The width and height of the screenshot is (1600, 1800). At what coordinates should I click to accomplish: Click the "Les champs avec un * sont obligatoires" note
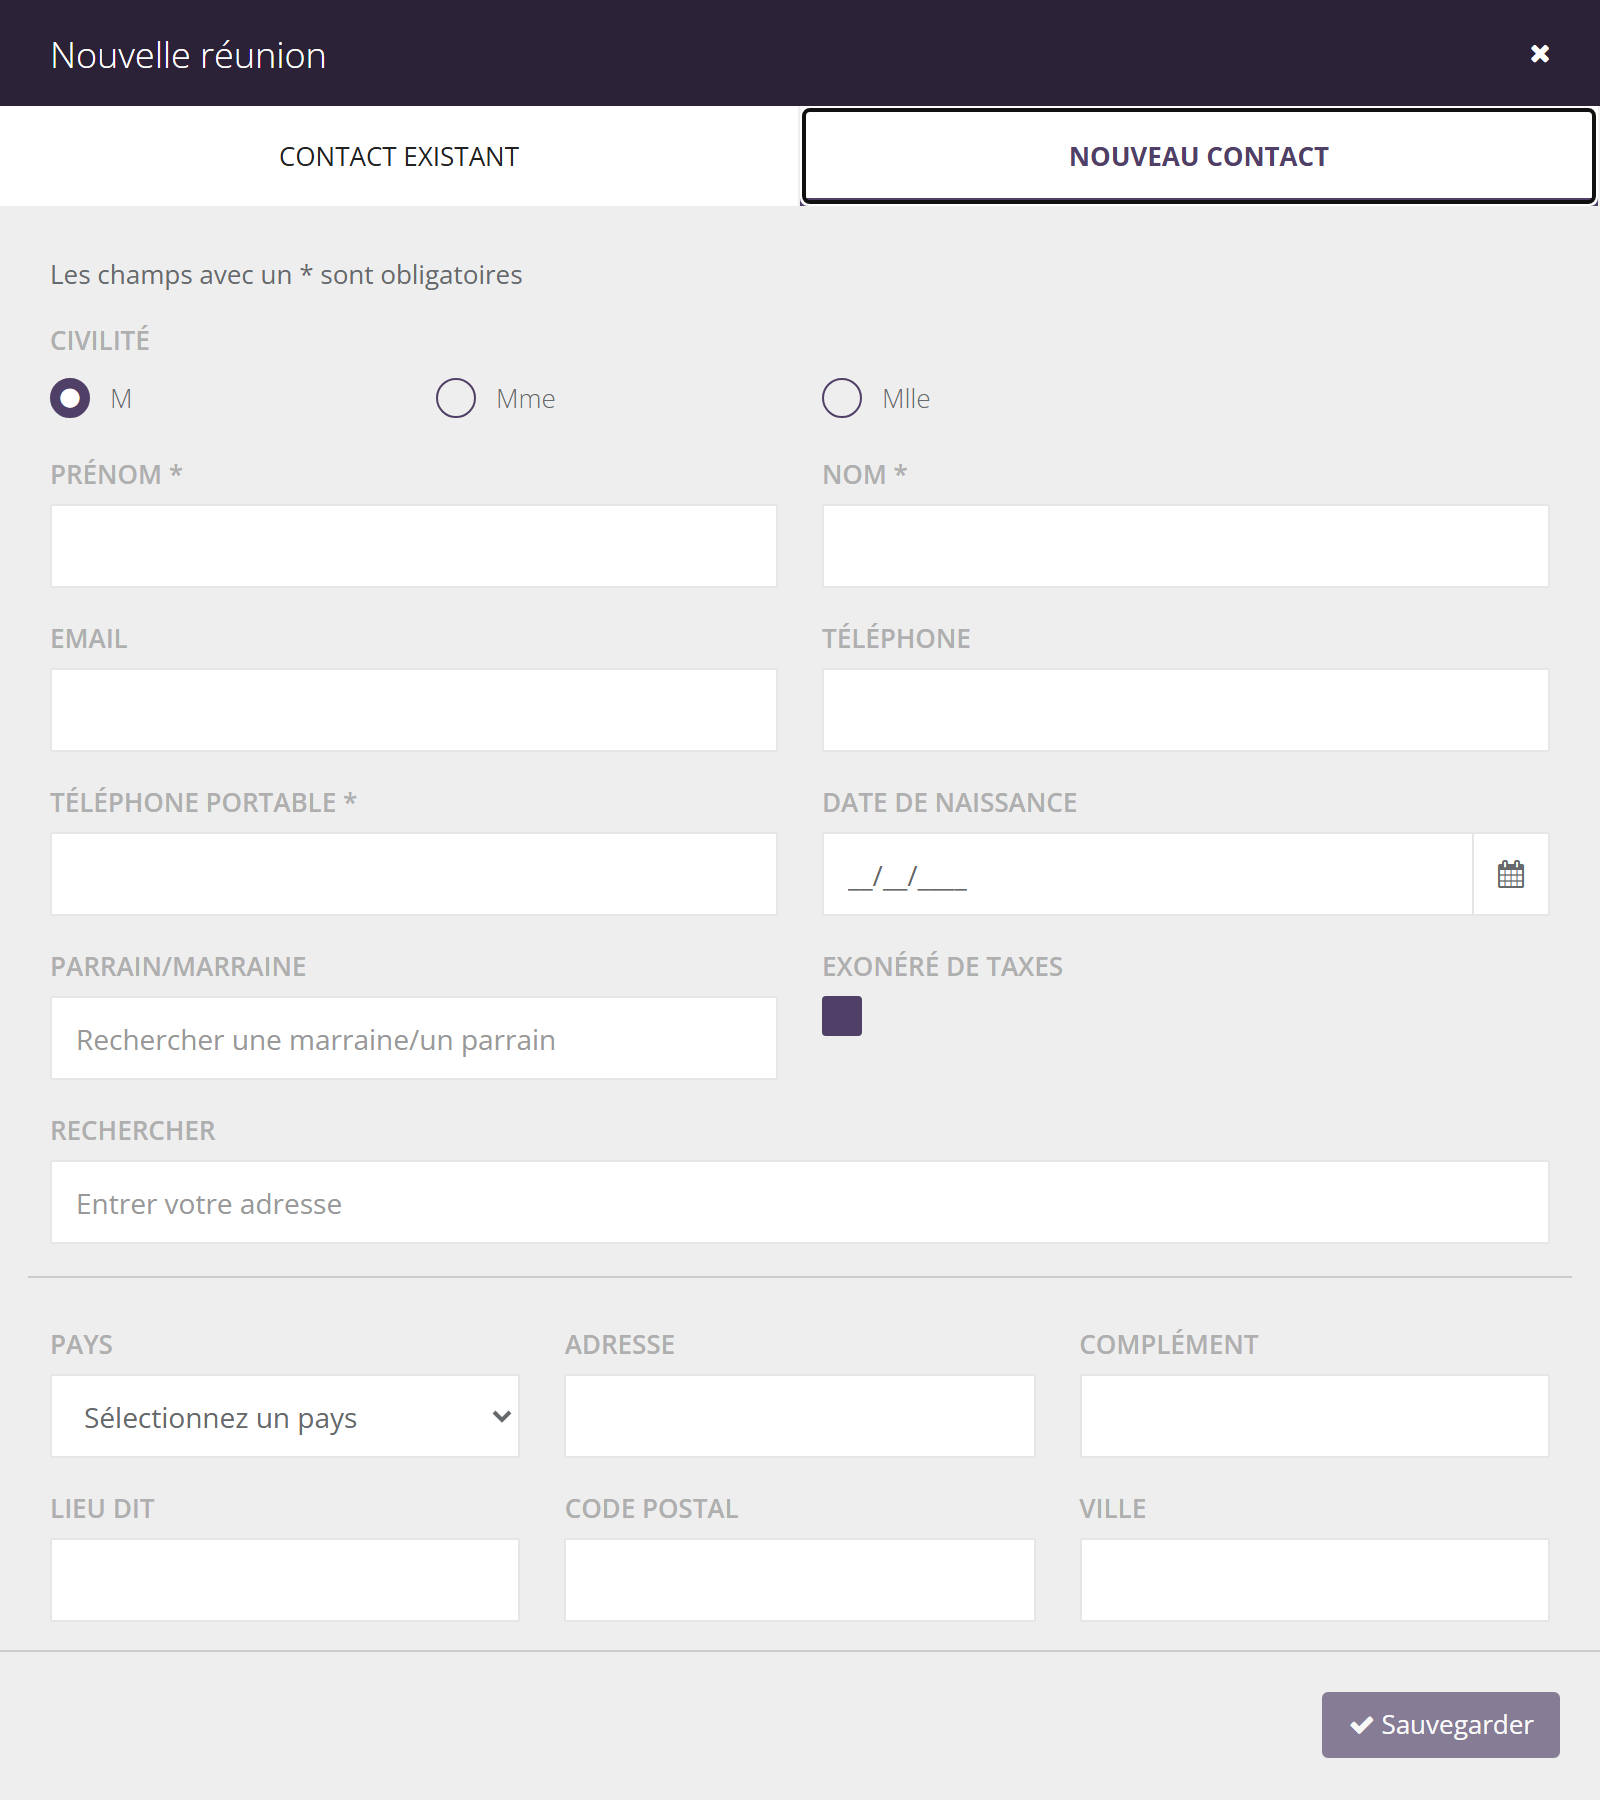[x=286, y=275]
